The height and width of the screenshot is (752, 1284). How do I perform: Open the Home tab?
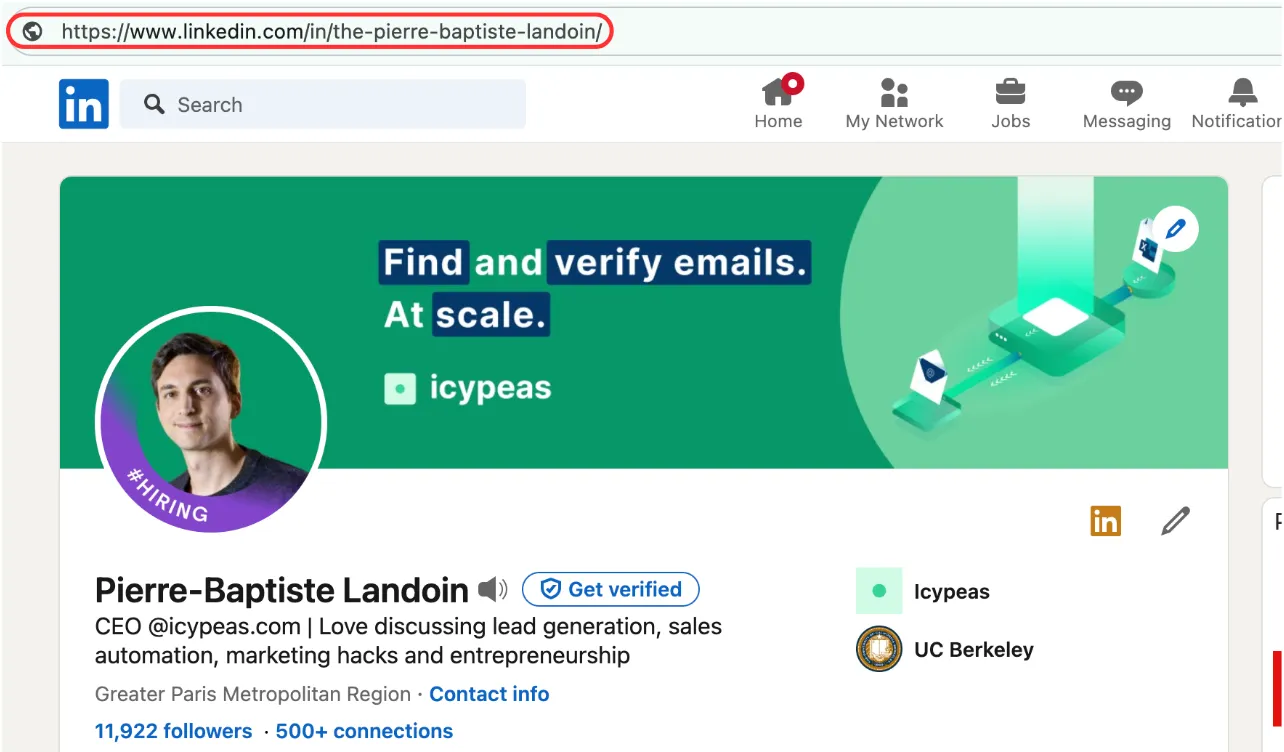(778, 103)
